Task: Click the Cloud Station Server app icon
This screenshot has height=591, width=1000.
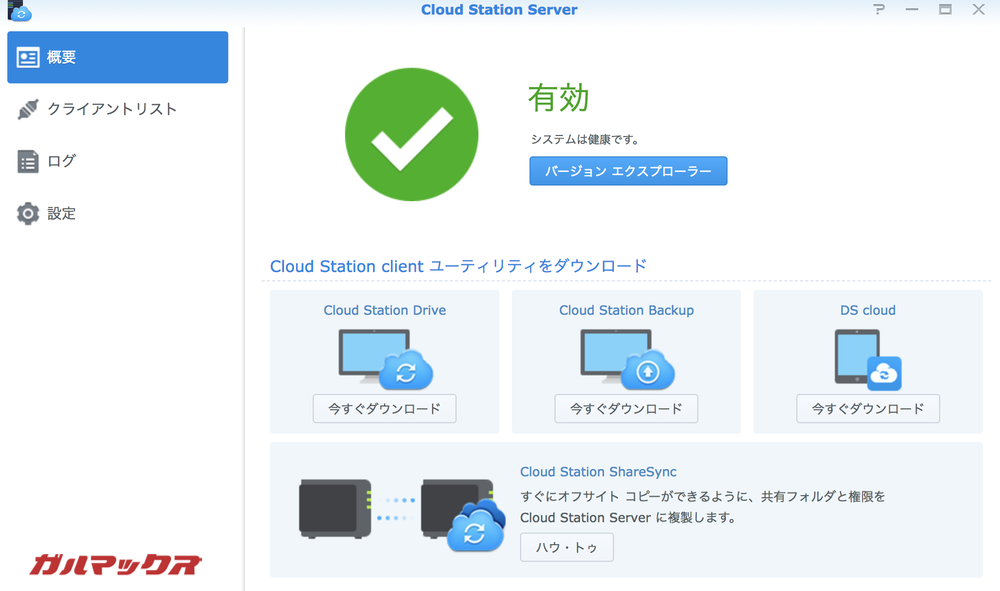Action: 16,10
